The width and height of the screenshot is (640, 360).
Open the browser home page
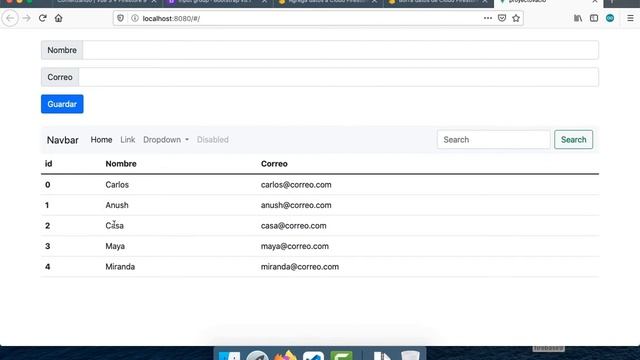tap(58, 18)
